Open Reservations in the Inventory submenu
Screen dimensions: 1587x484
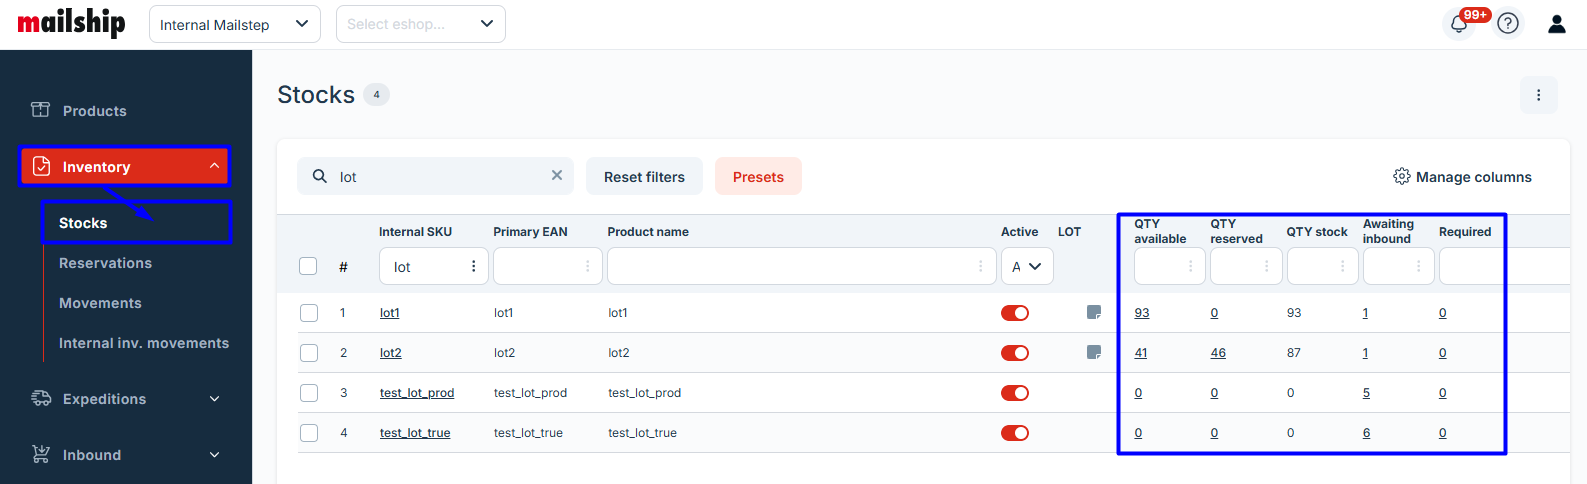click(105, 263)
